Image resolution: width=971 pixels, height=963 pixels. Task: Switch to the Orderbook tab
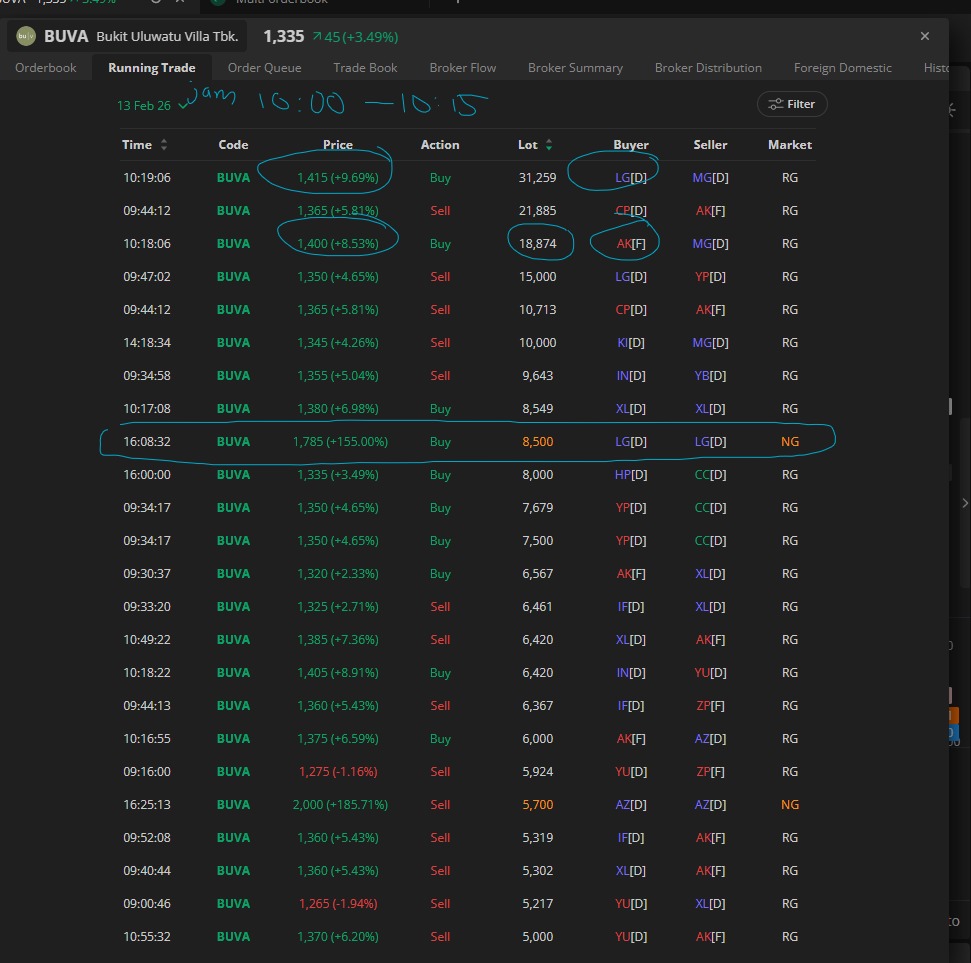pyautogui.click(x=45, y=68)
